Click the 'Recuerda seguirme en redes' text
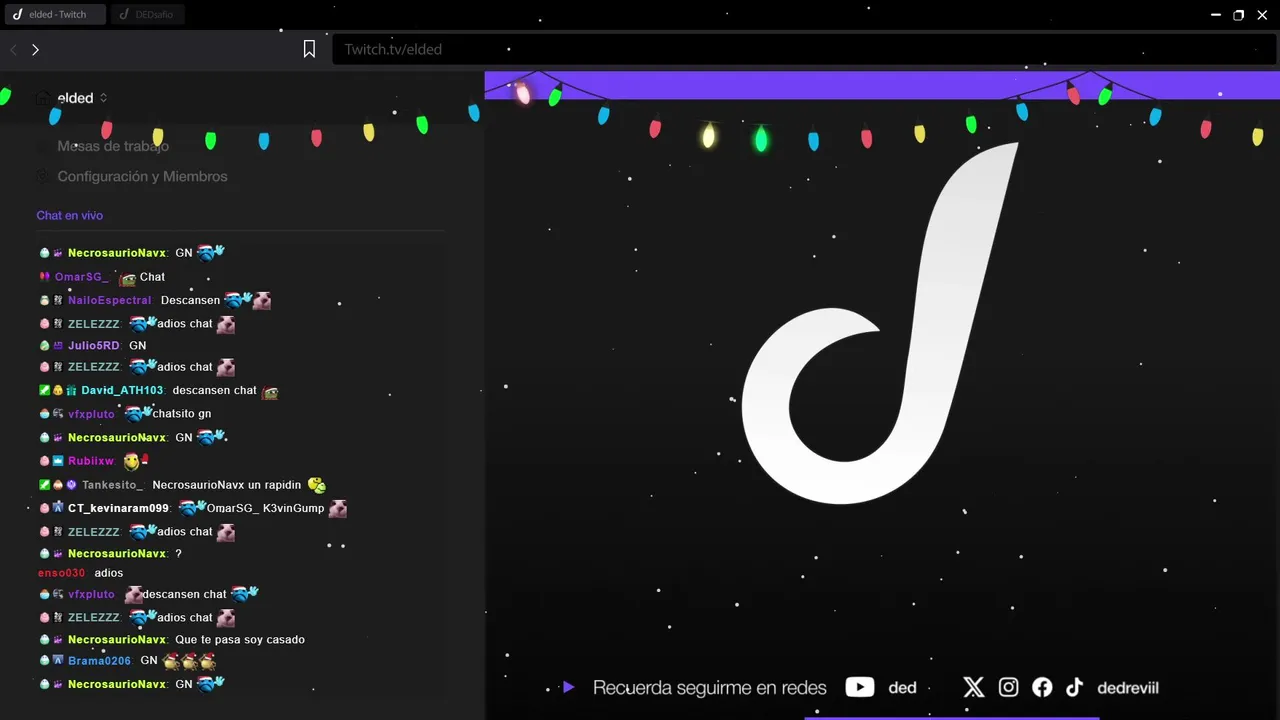The height and width of the screenshot is (720, 1280). pyautogui.click(x=710, y=688)
